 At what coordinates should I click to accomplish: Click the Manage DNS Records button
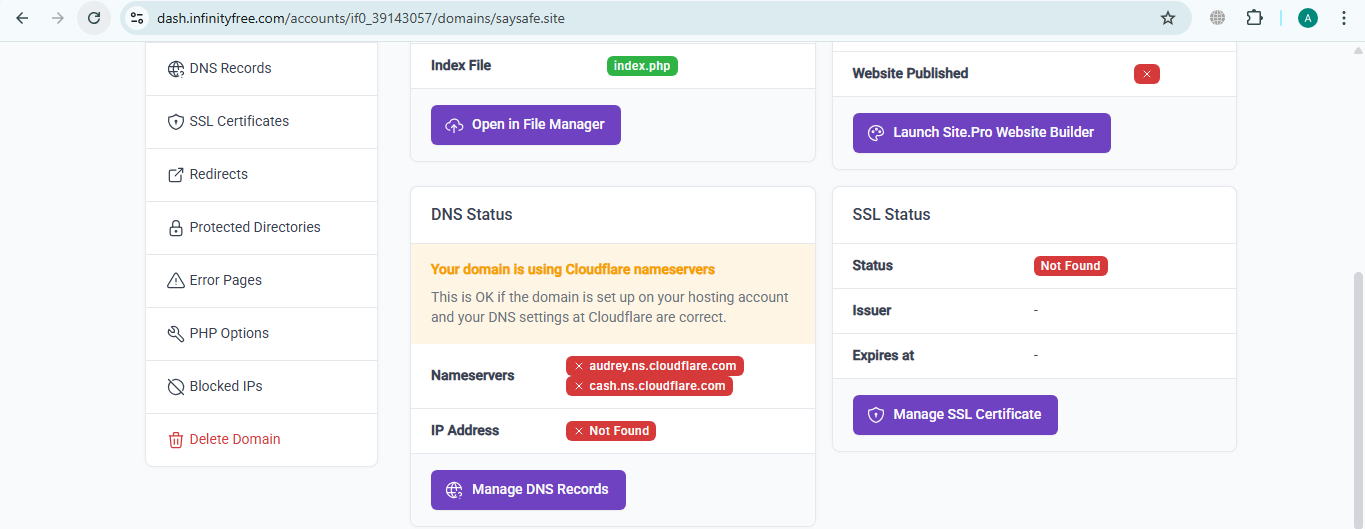[x=527, y=490]
